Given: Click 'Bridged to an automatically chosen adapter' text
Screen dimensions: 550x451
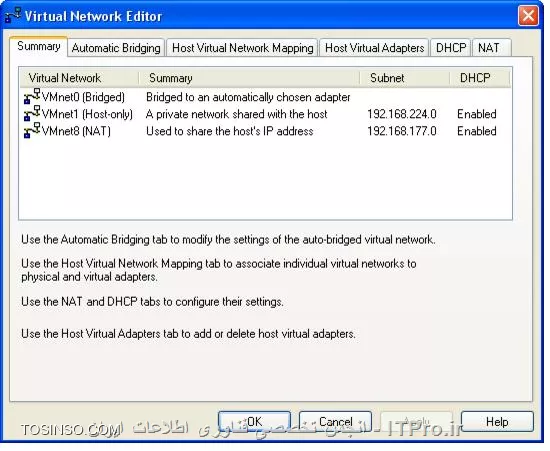Looking at the screenshot, I should point(248,97).
